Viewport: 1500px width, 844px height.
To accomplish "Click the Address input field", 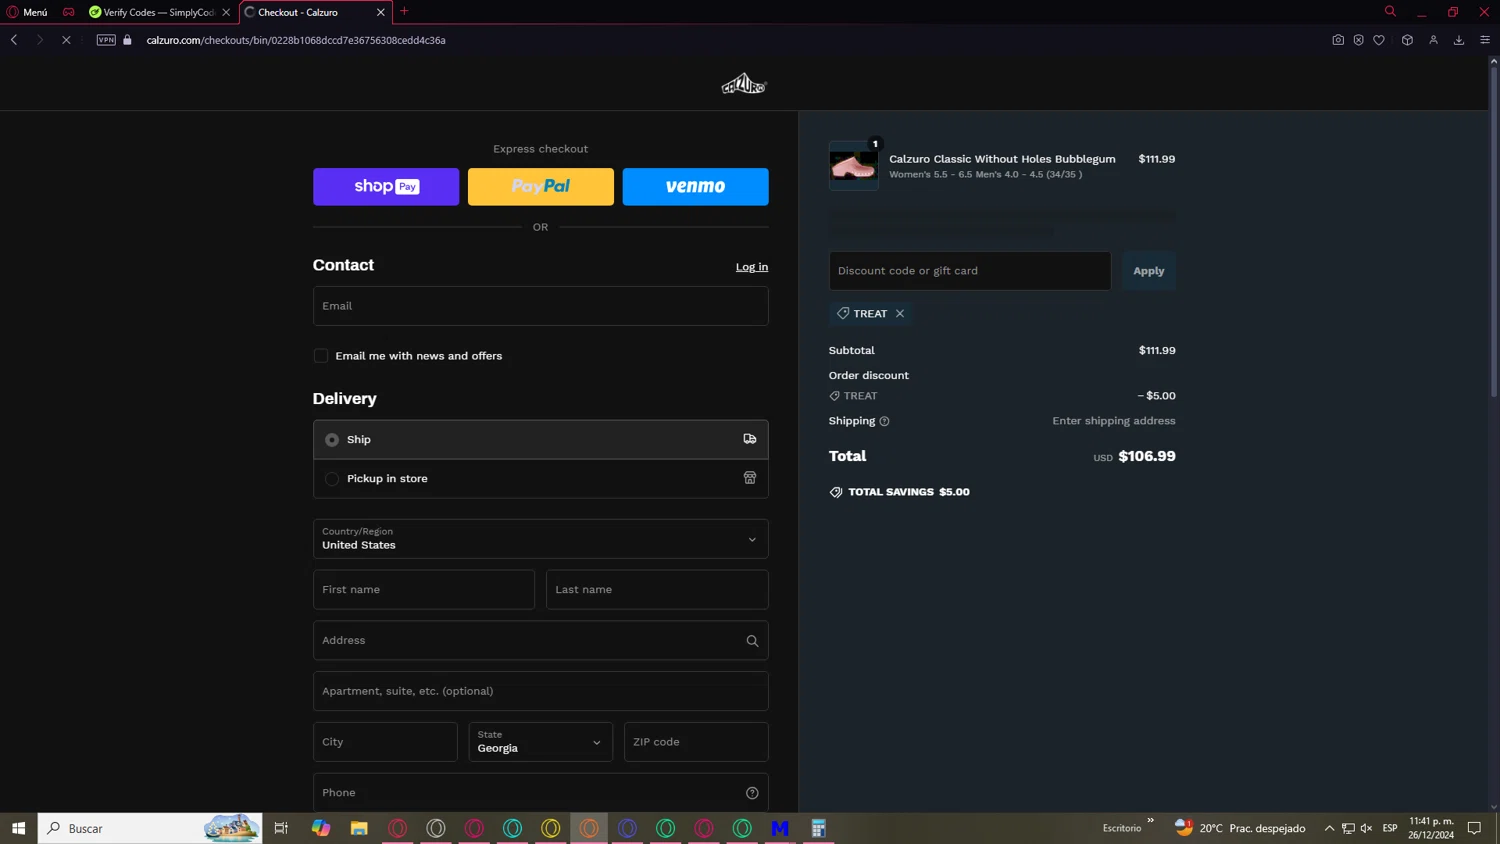I will (x=541, y=641).
